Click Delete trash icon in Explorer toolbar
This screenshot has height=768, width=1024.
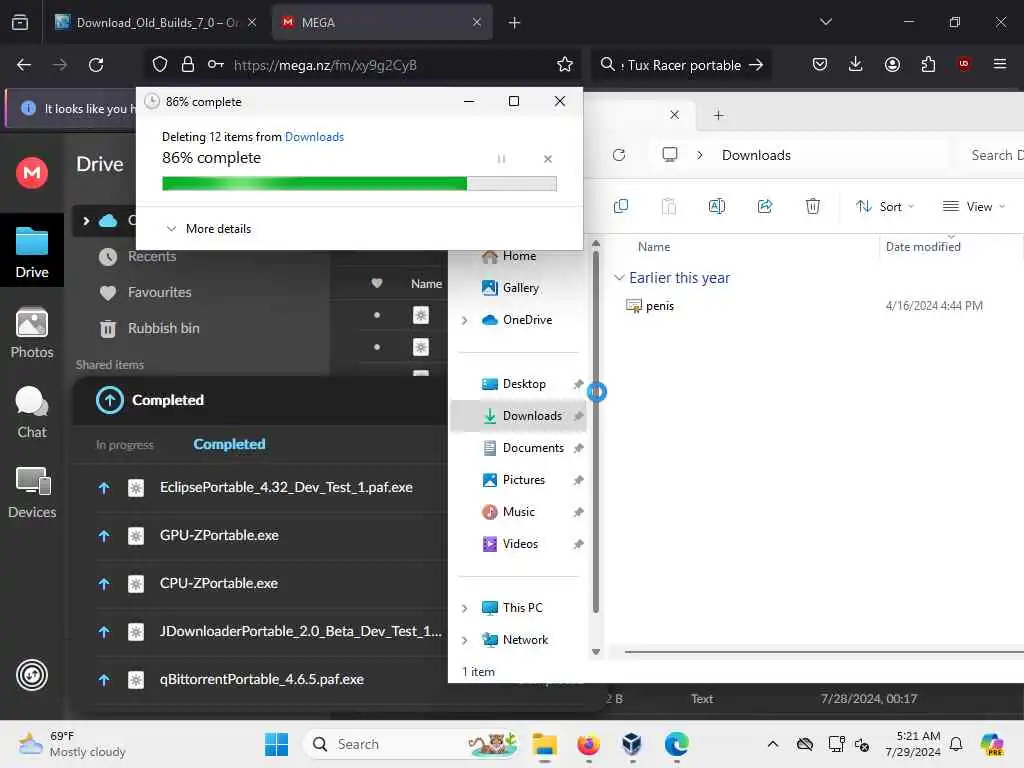812,206
